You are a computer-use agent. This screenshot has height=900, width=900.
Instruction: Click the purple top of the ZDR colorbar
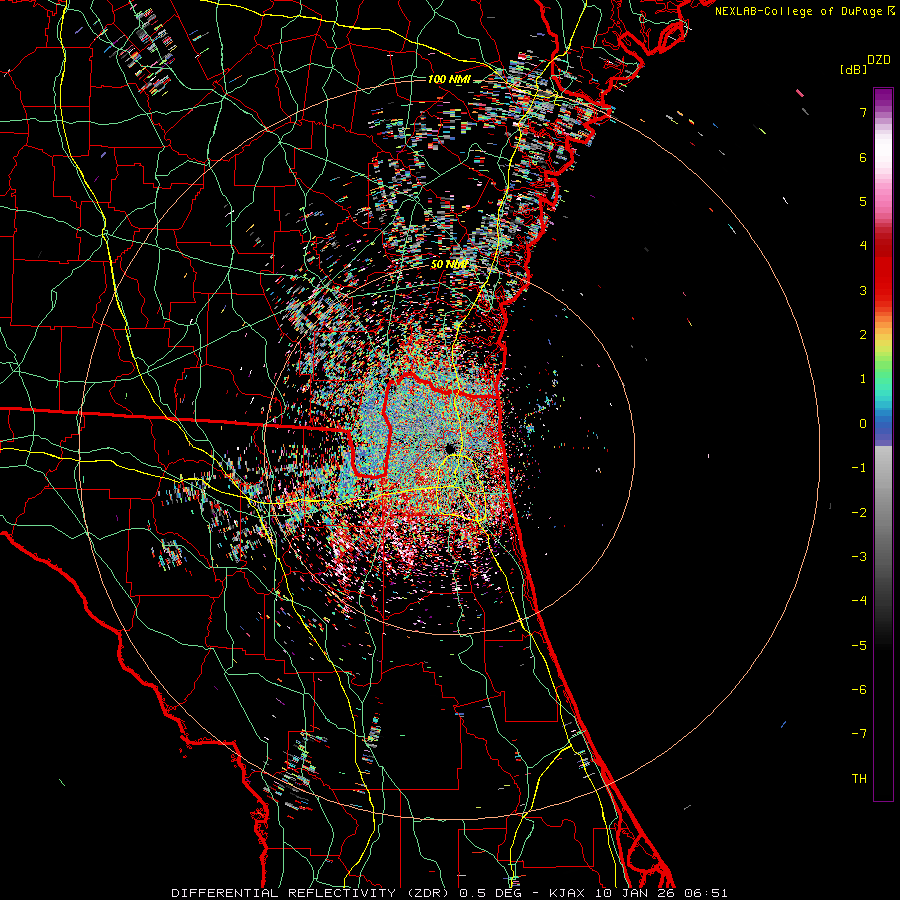coord(883,96)
